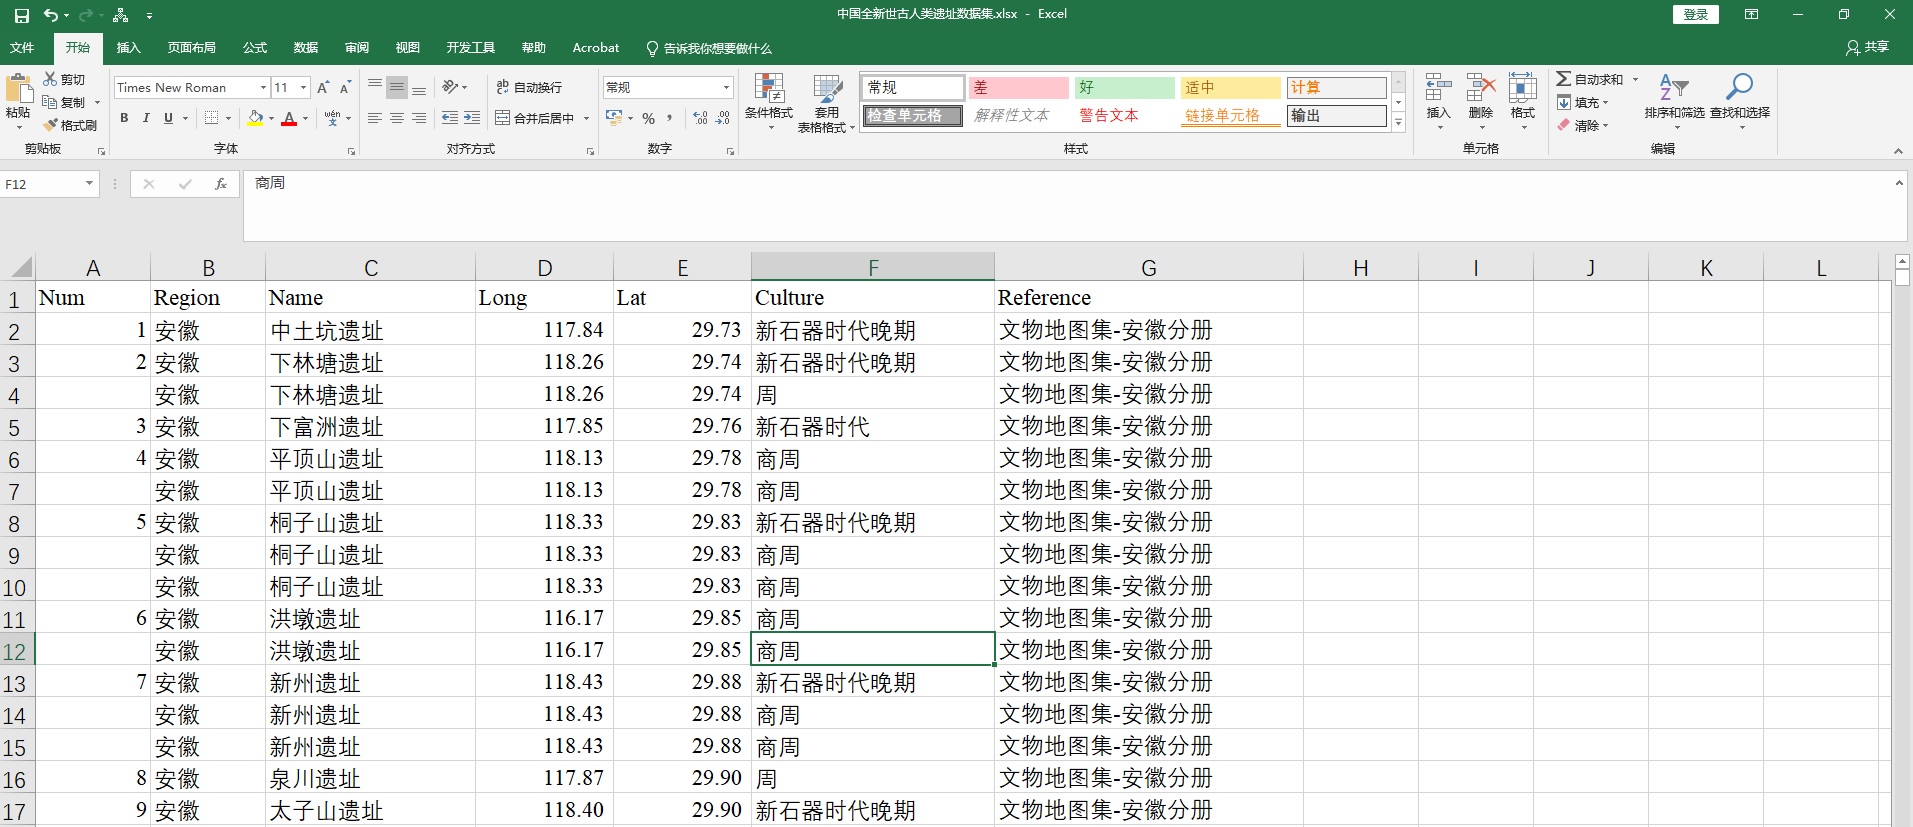Click the Find and Select magnifier icon
This screenshot has width=1913, height=827.
pyautogui.click(x=1739, y=88)
